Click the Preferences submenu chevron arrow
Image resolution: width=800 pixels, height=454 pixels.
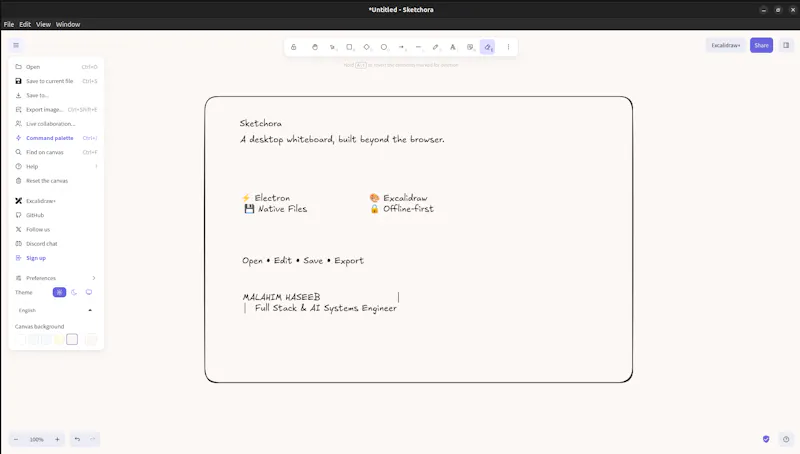click(94, 278)
